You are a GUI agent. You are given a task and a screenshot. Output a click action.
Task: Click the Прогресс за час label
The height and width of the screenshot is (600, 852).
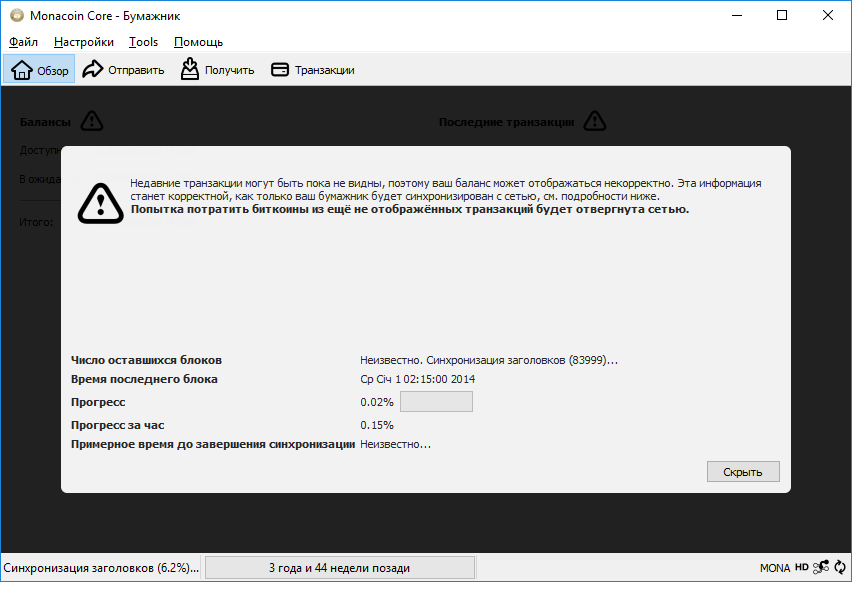pyautogui.click(x=117, y=425)
